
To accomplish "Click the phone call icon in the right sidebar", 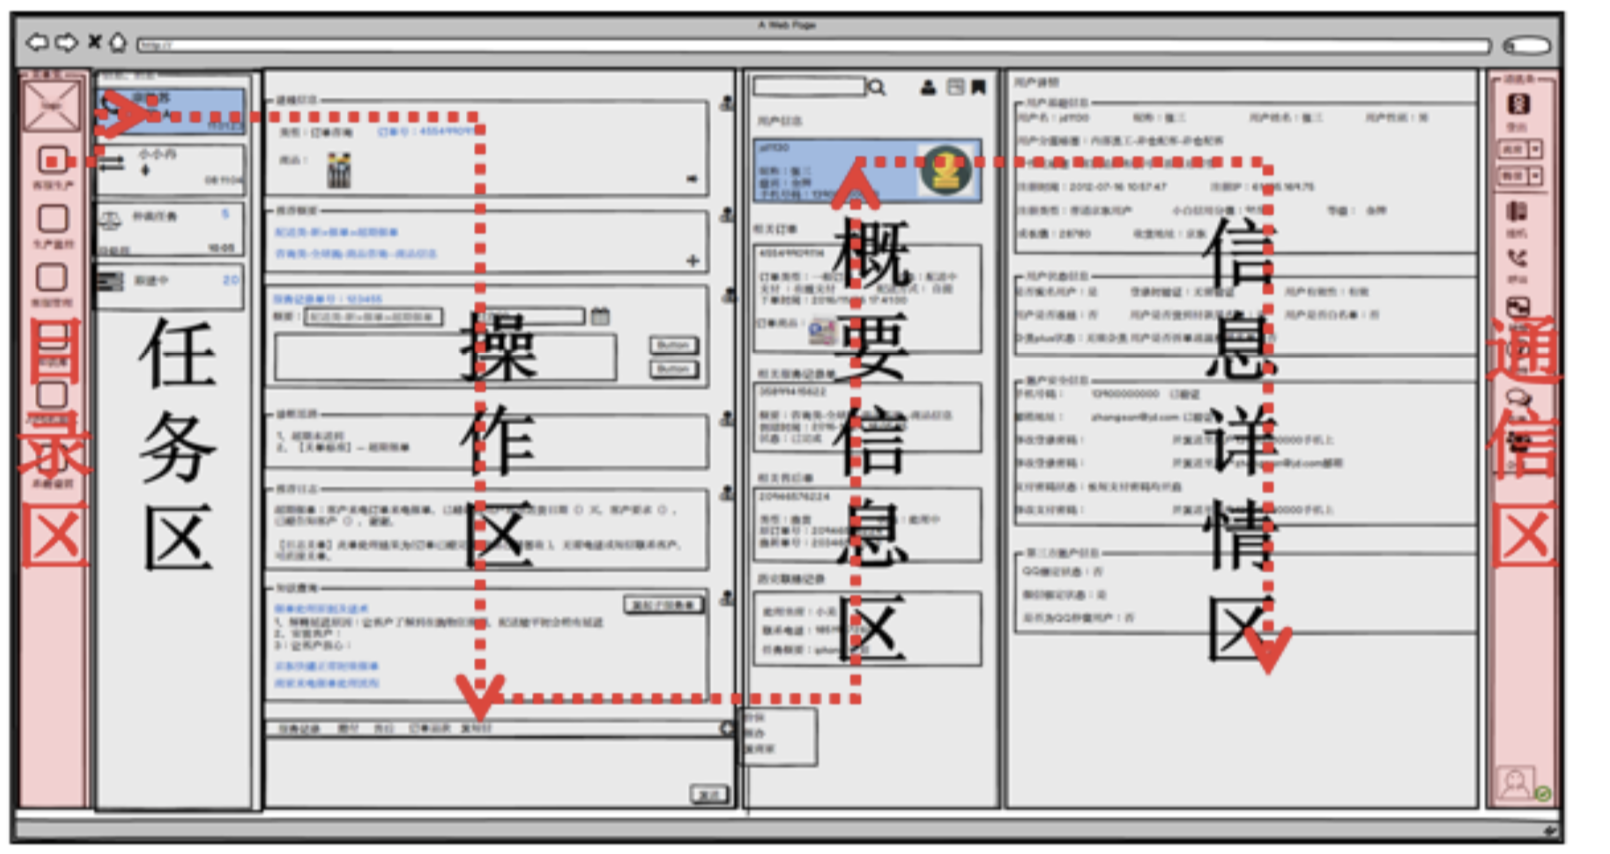I will click(x=1517, y=258).
